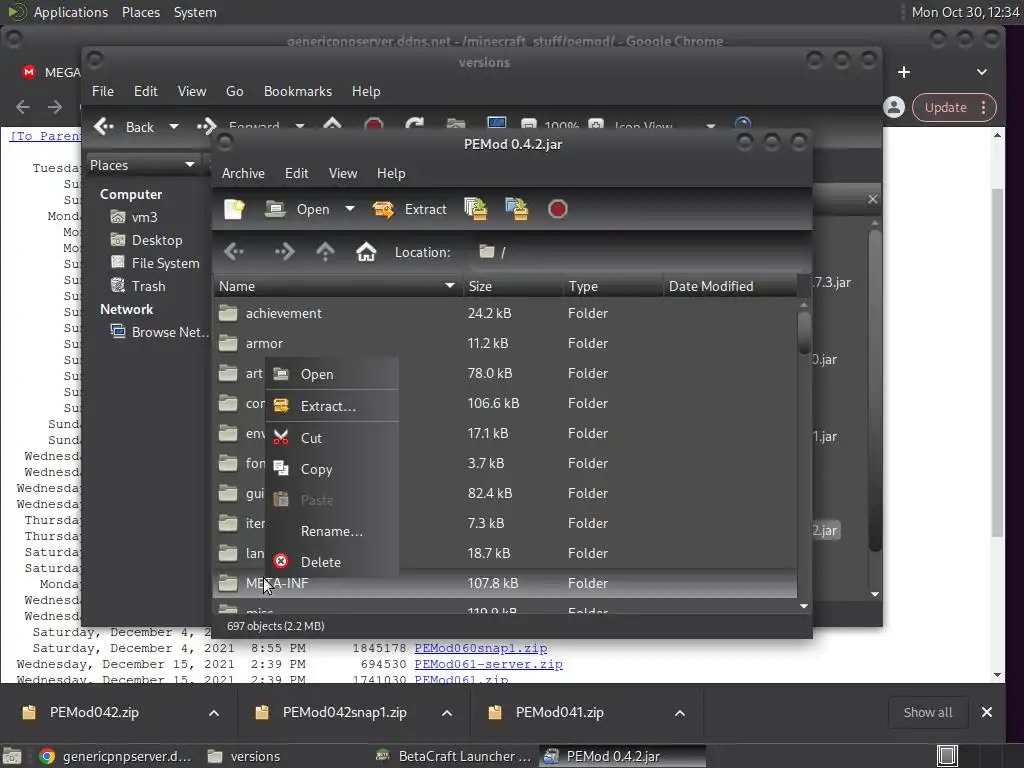Sort by the Type column header
Image resolution: width=1024 pixels, height=768 pixels.
pos(613,286)
